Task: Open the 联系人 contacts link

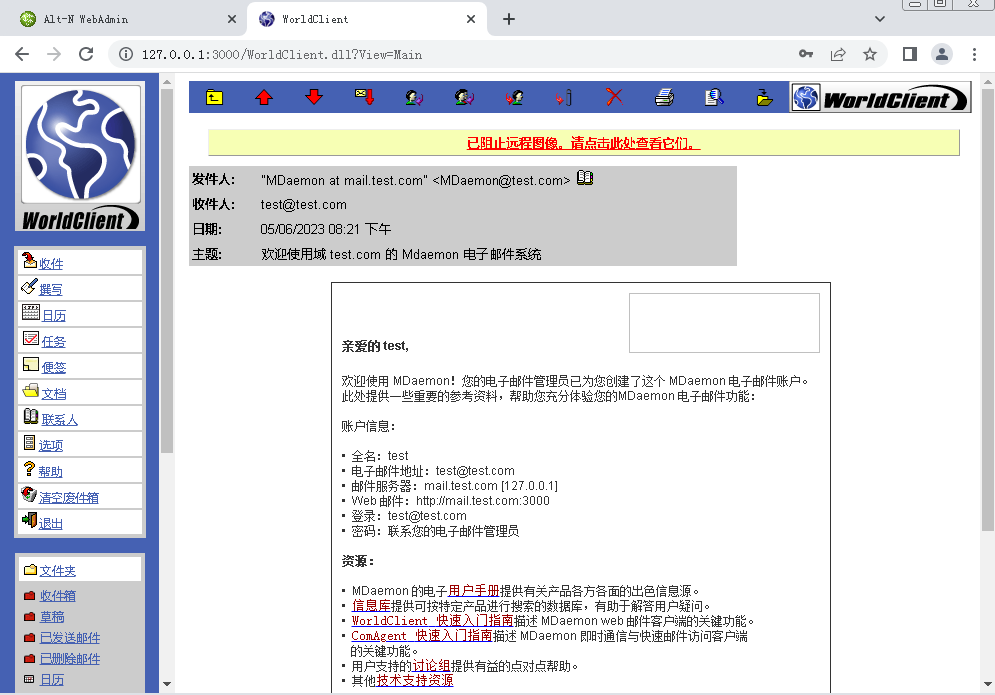Action: coord(60,420)
